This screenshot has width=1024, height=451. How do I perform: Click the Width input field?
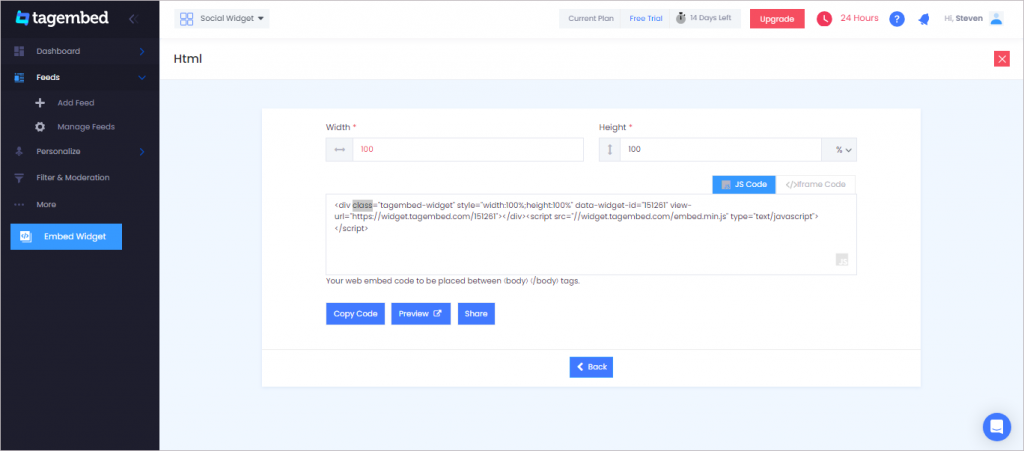(x=468, y=149)
